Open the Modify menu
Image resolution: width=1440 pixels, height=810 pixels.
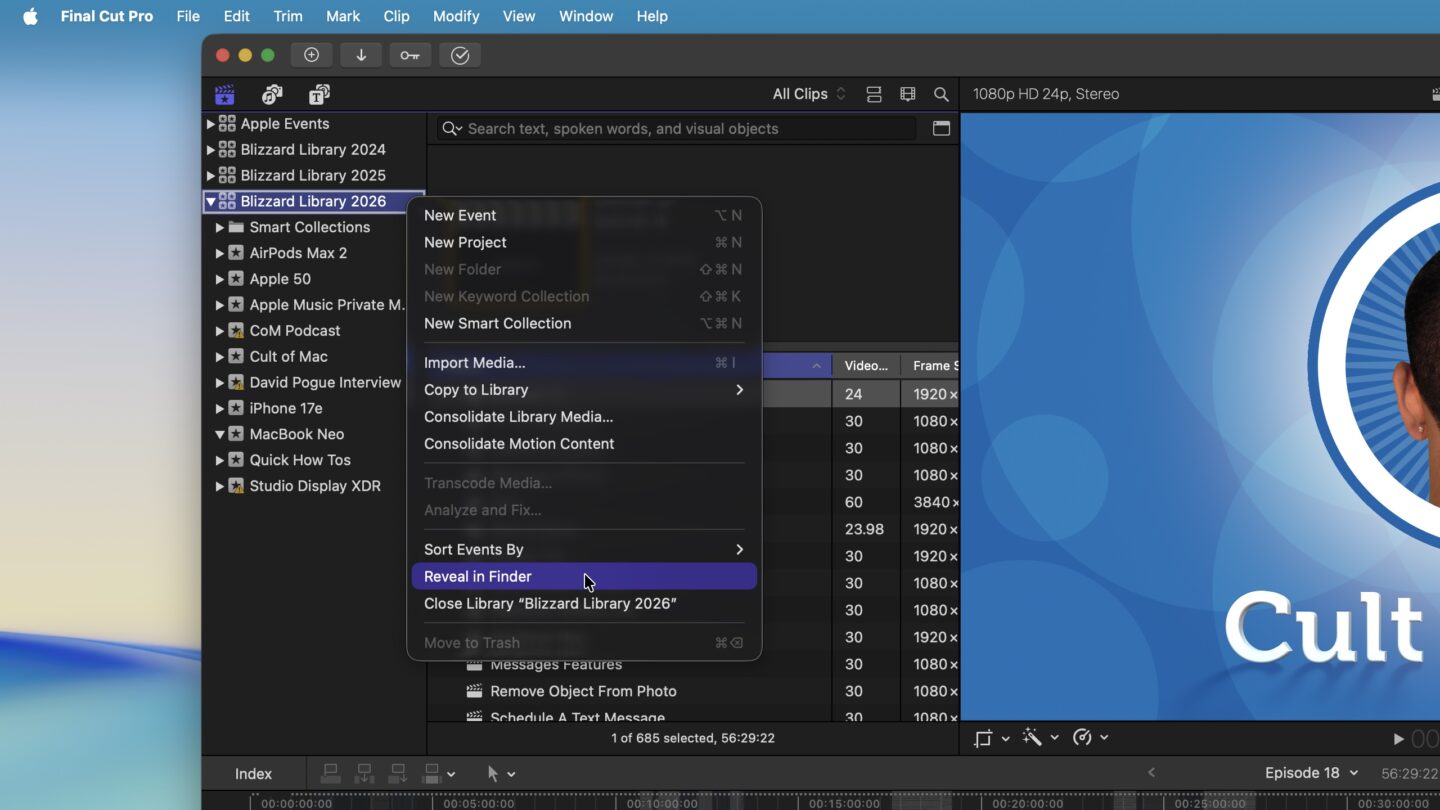pos(456,16)
